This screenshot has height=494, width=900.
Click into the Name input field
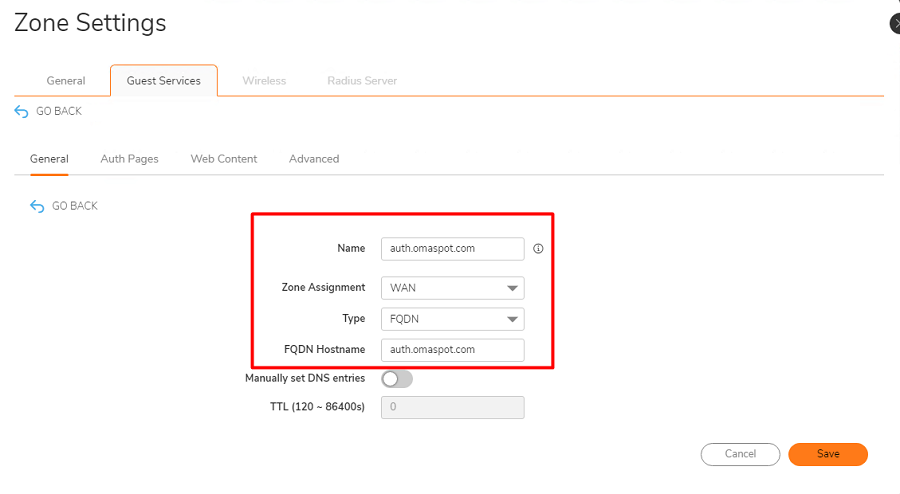click(452, 249)
